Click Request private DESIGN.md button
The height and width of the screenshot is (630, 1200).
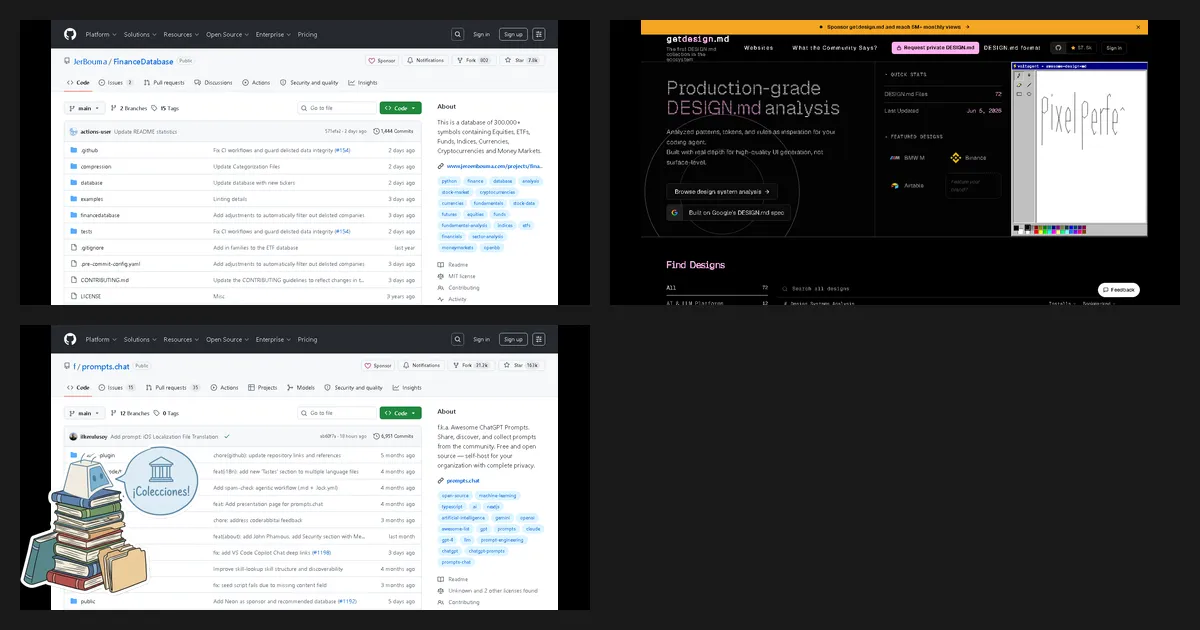935,47
